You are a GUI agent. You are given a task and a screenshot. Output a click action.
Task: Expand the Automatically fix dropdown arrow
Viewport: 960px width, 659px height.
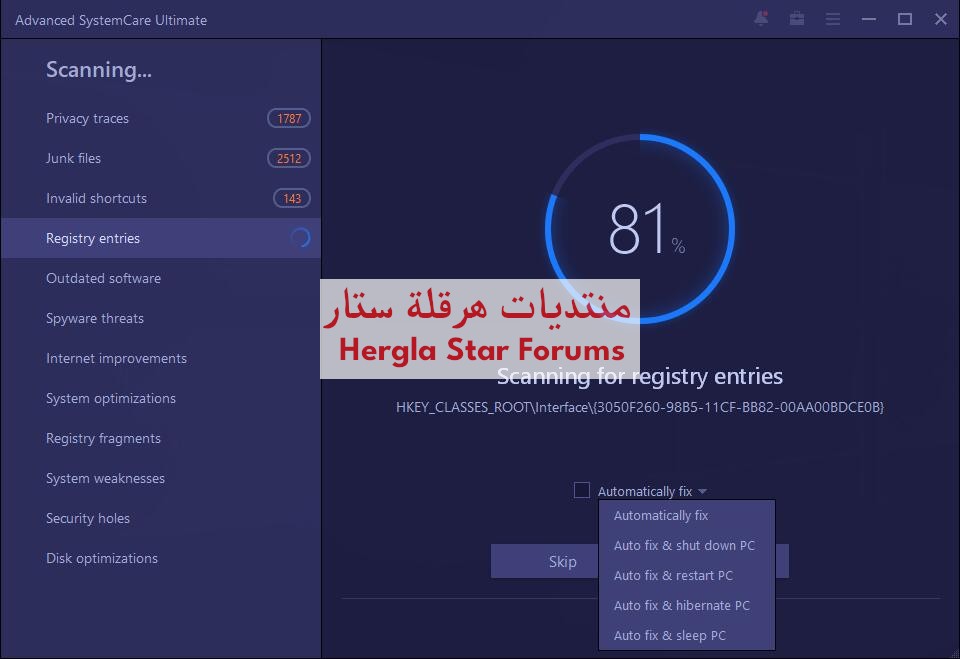click(702, 491)
